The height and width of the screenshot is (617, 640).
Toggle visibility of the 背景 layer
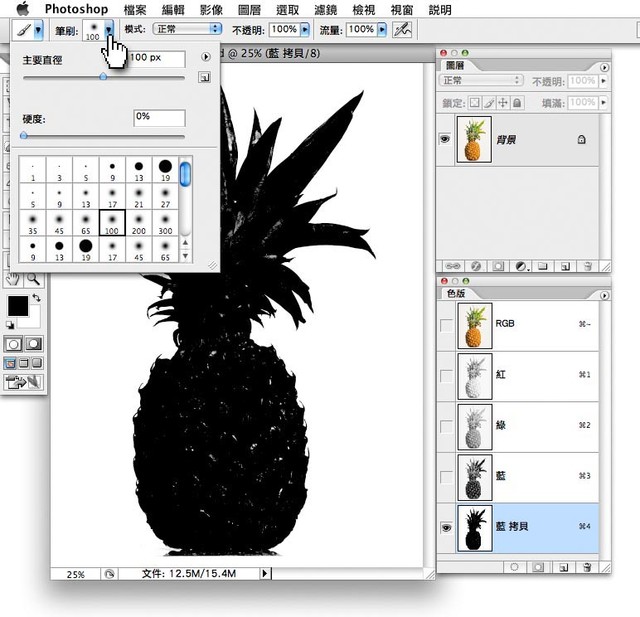[446, 140]
